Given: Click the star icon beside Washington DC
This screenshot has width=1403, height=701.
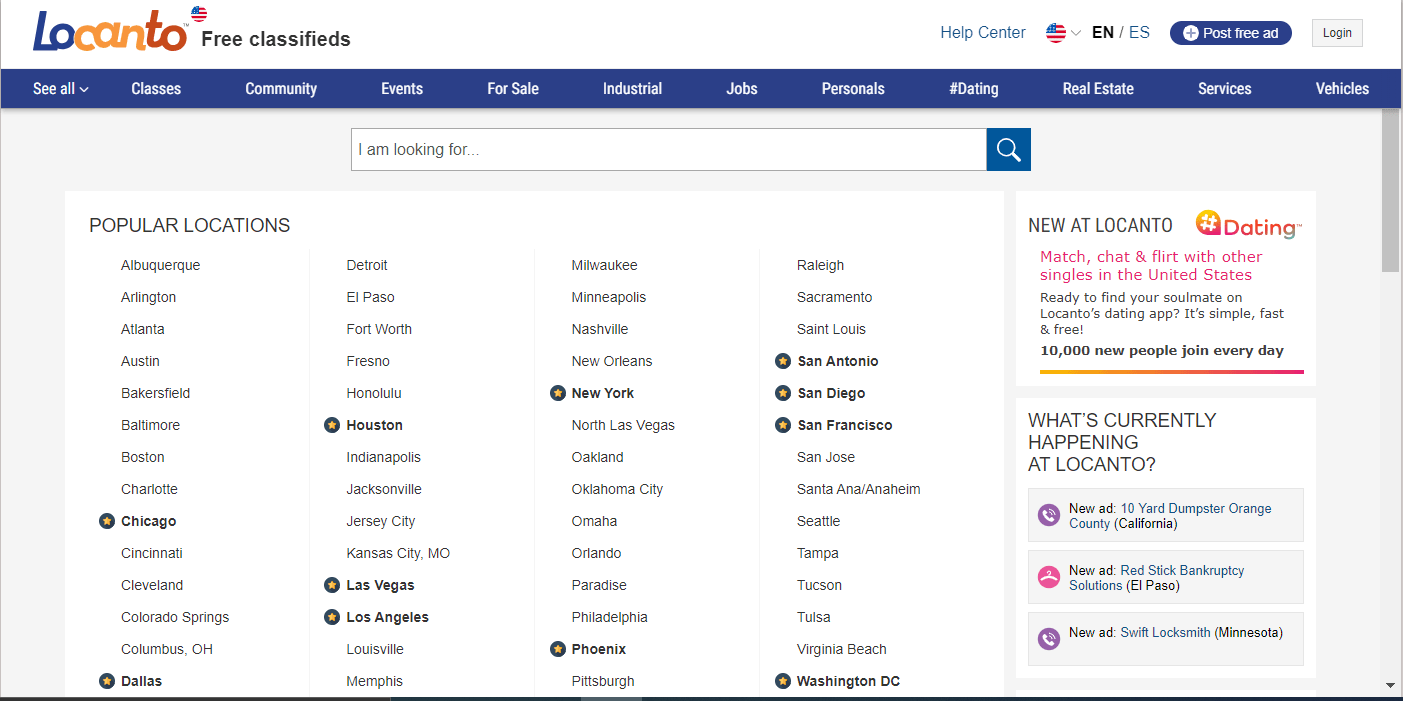Looking at the screenshot, I should pyautogui.click(x=783, y=681).
